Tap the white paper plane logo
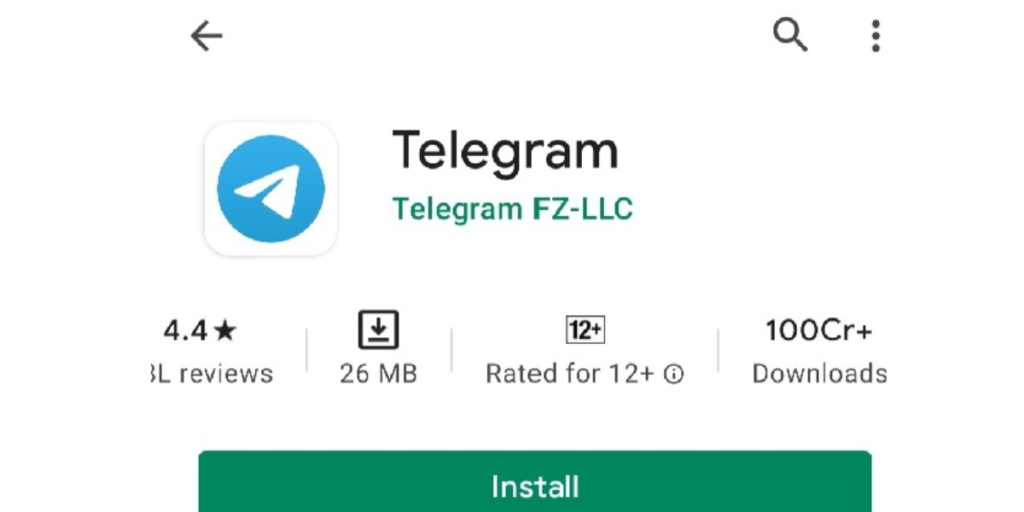Screen dimensions: 1024x512 (269, 191)
